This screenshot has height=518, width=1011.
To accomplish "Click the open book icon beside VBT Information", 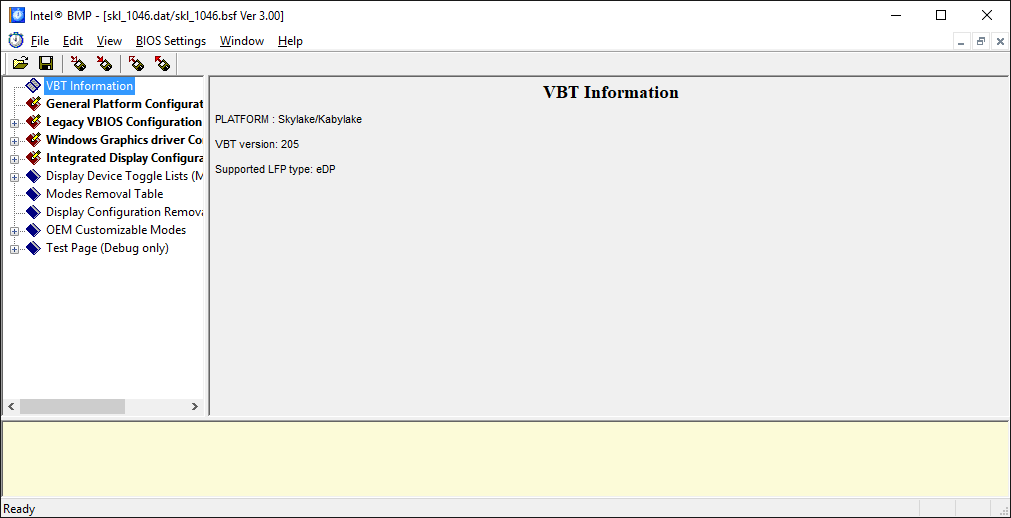I will 34,86.
